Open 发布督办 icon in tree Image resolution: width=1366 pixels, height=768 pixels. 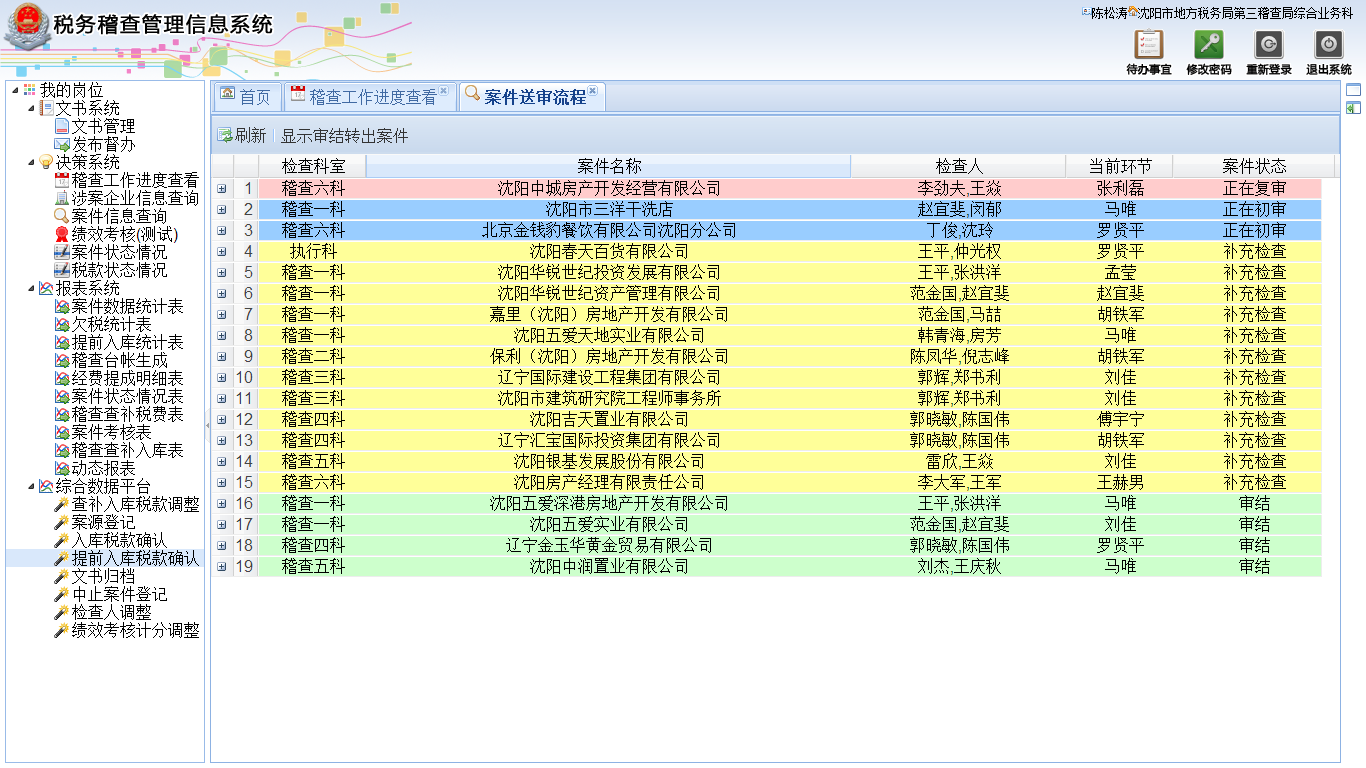(62, 145)
